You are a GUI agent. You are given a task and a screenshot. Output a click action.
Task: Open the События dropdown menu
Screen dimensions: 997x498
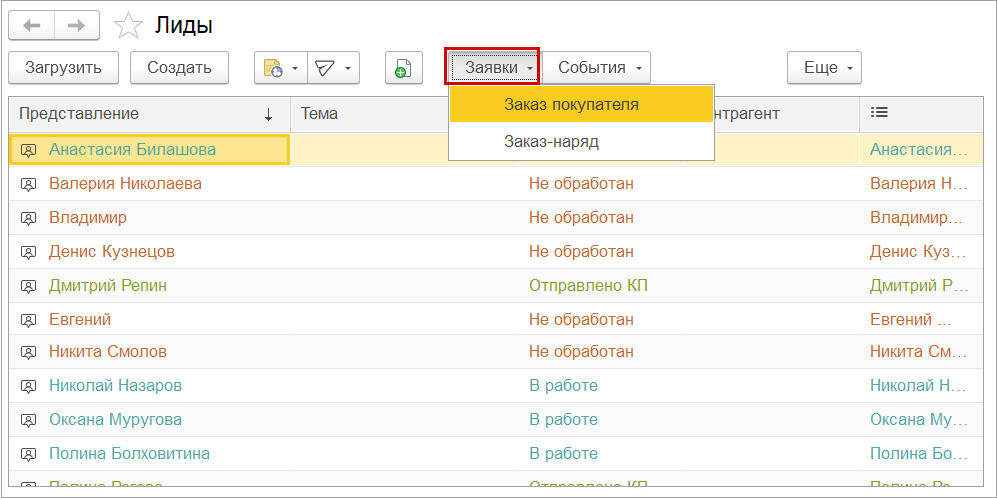click(x=597, y=68)
